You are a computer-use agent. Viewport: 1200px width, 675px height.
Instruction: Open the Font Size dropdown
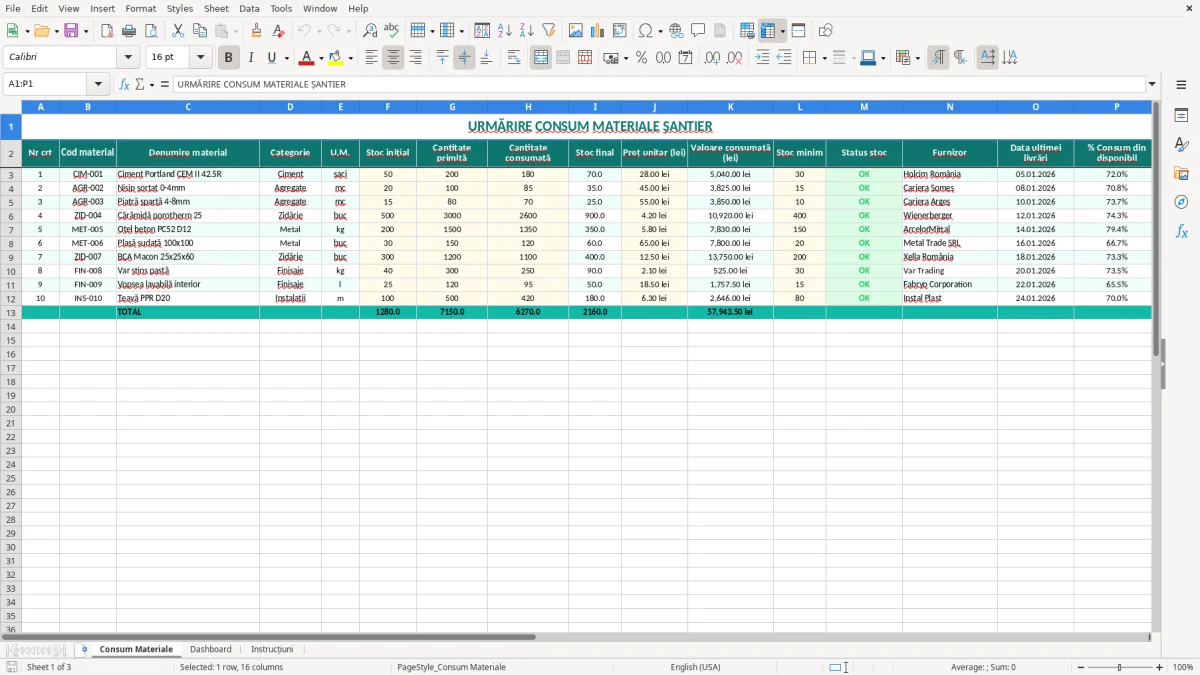(200, 58)
